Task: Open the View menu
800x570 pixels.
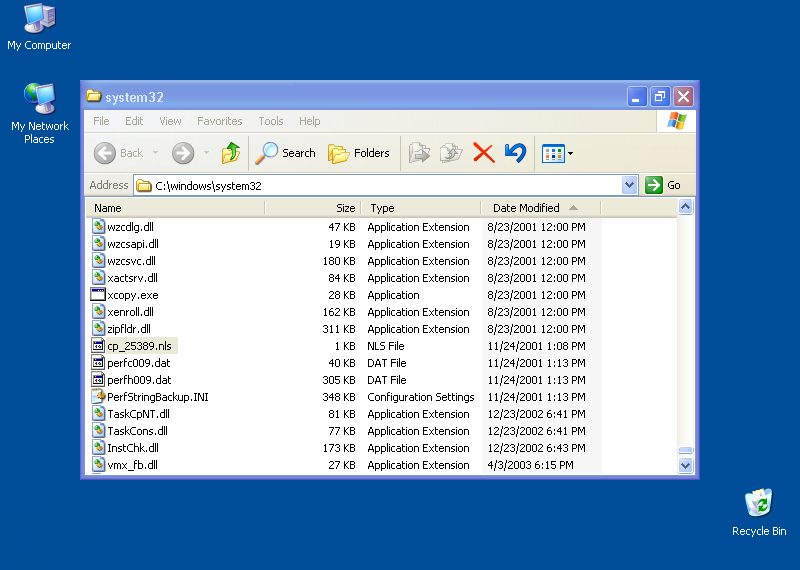Action: tap(170, 121)
